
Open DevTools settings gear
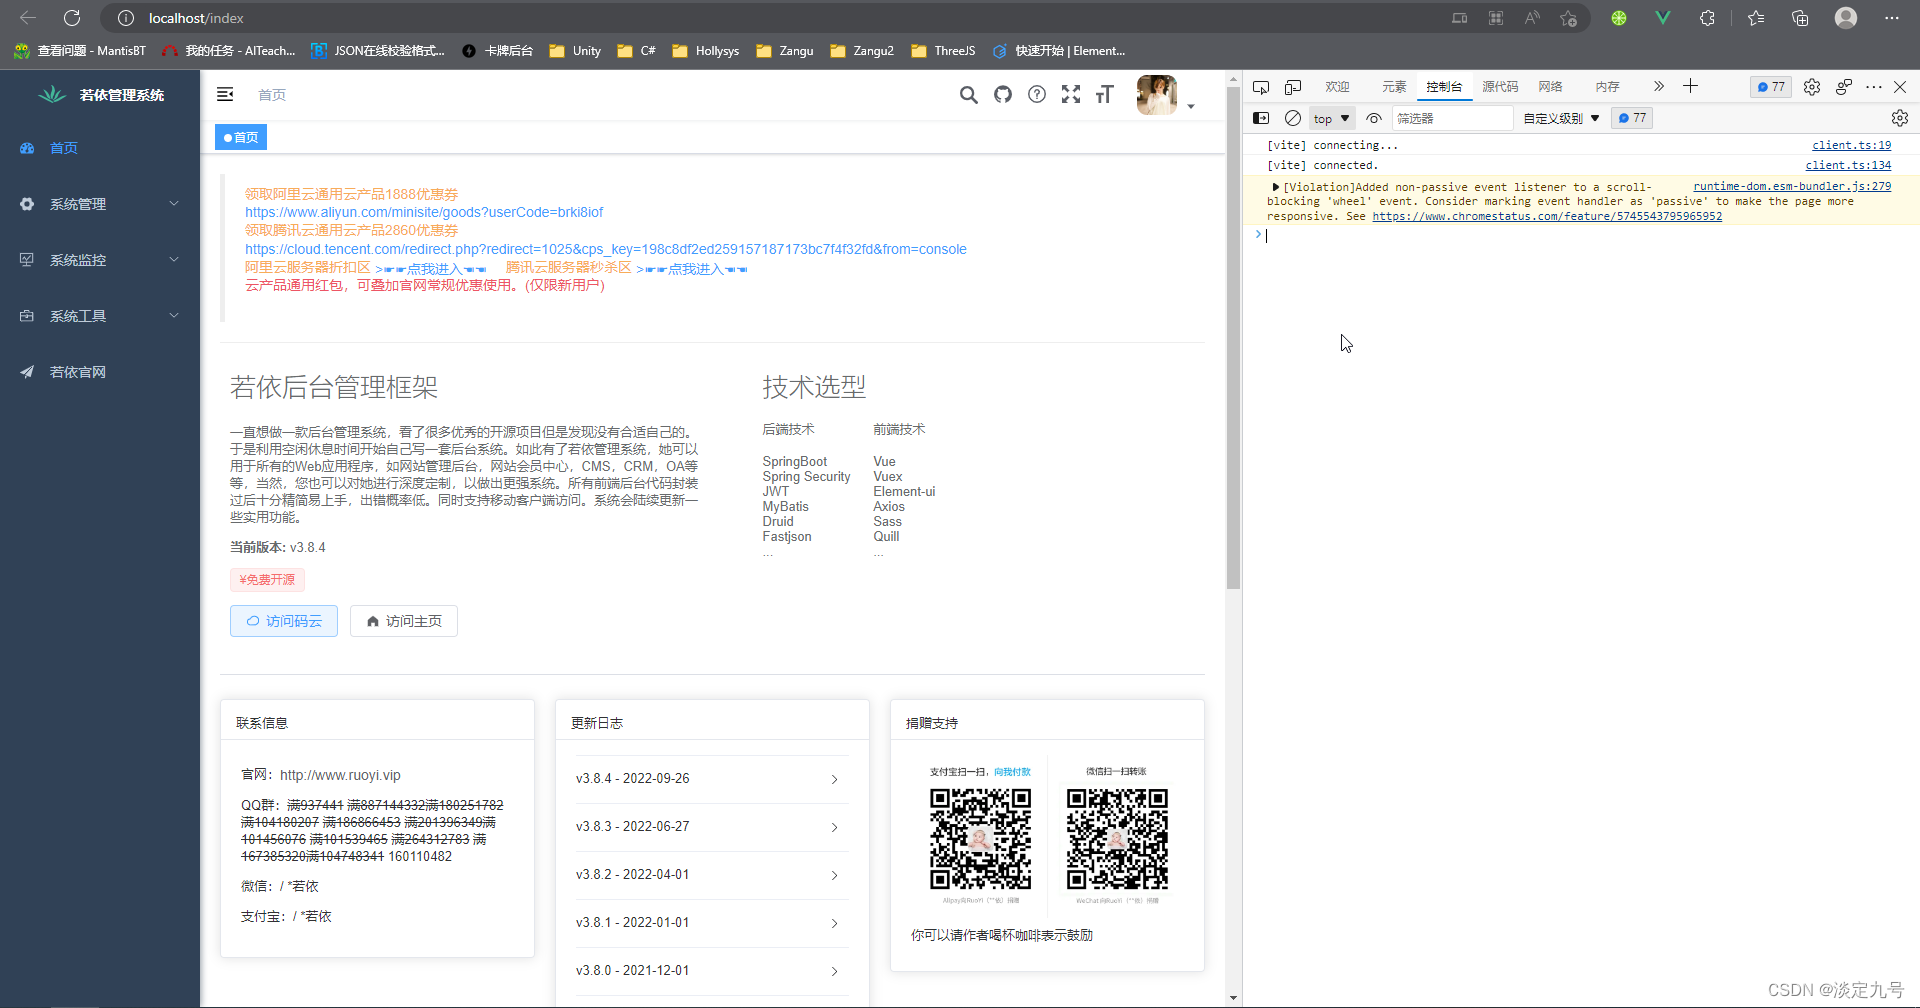tap(1812, 87)
